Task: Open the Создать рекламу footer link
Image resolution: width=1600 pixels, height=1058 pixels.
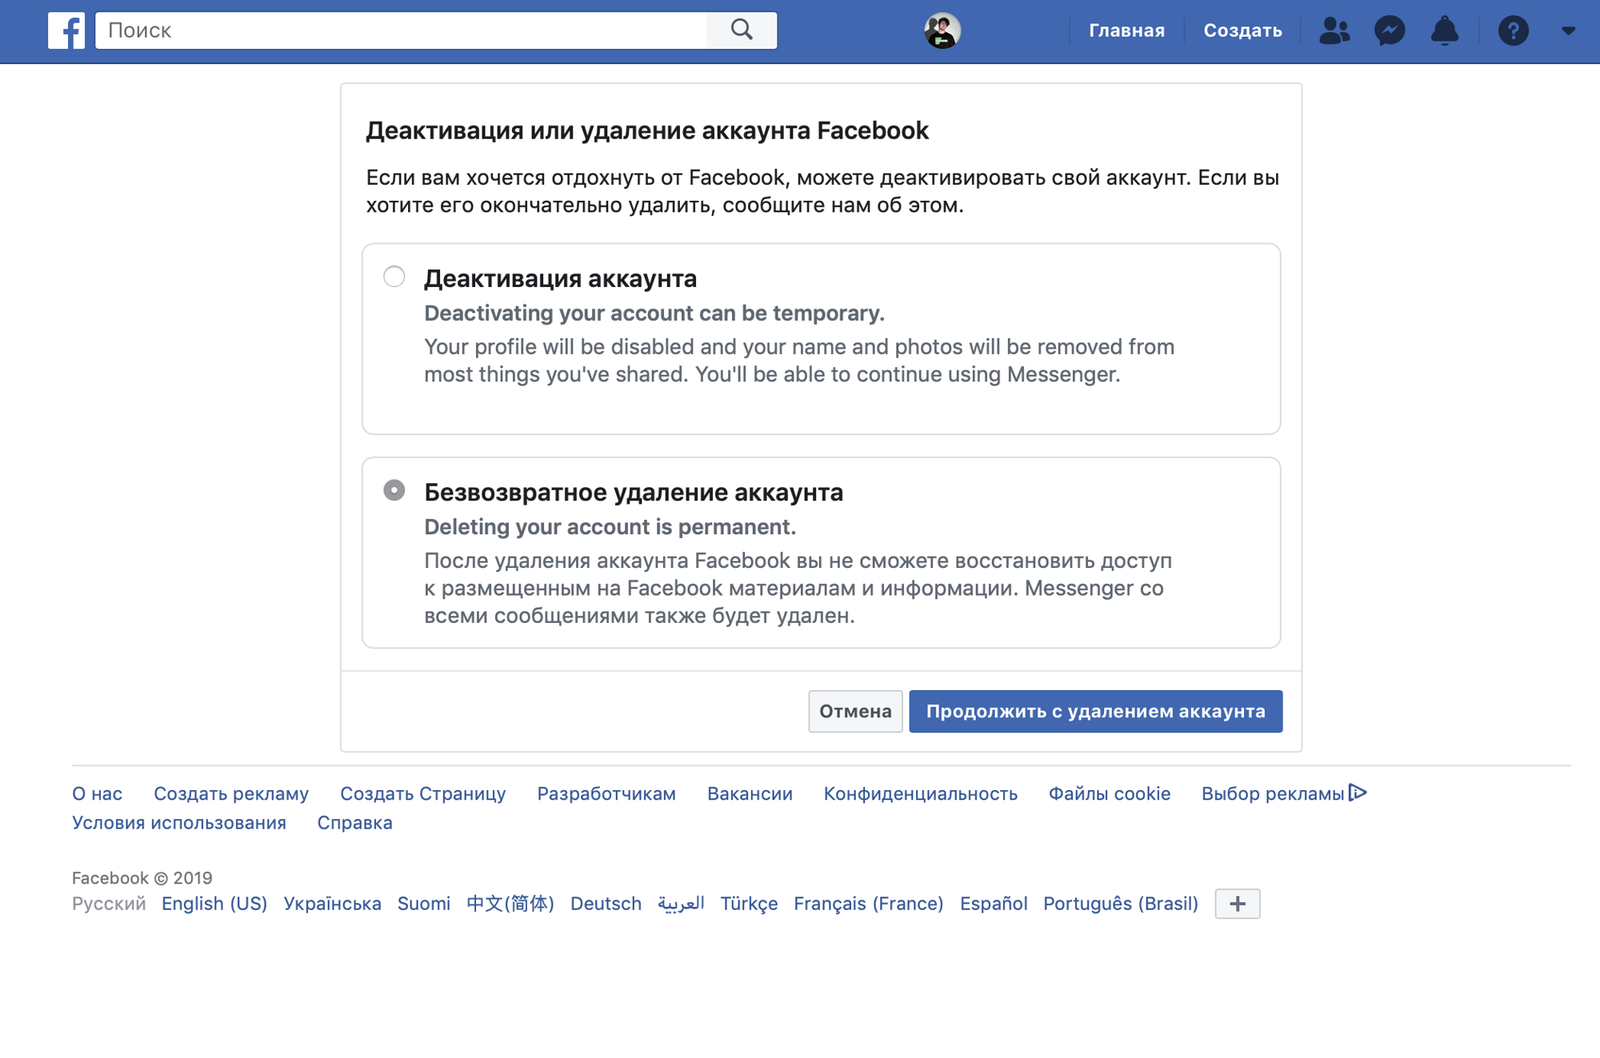Action: click(x=231, y=793)
